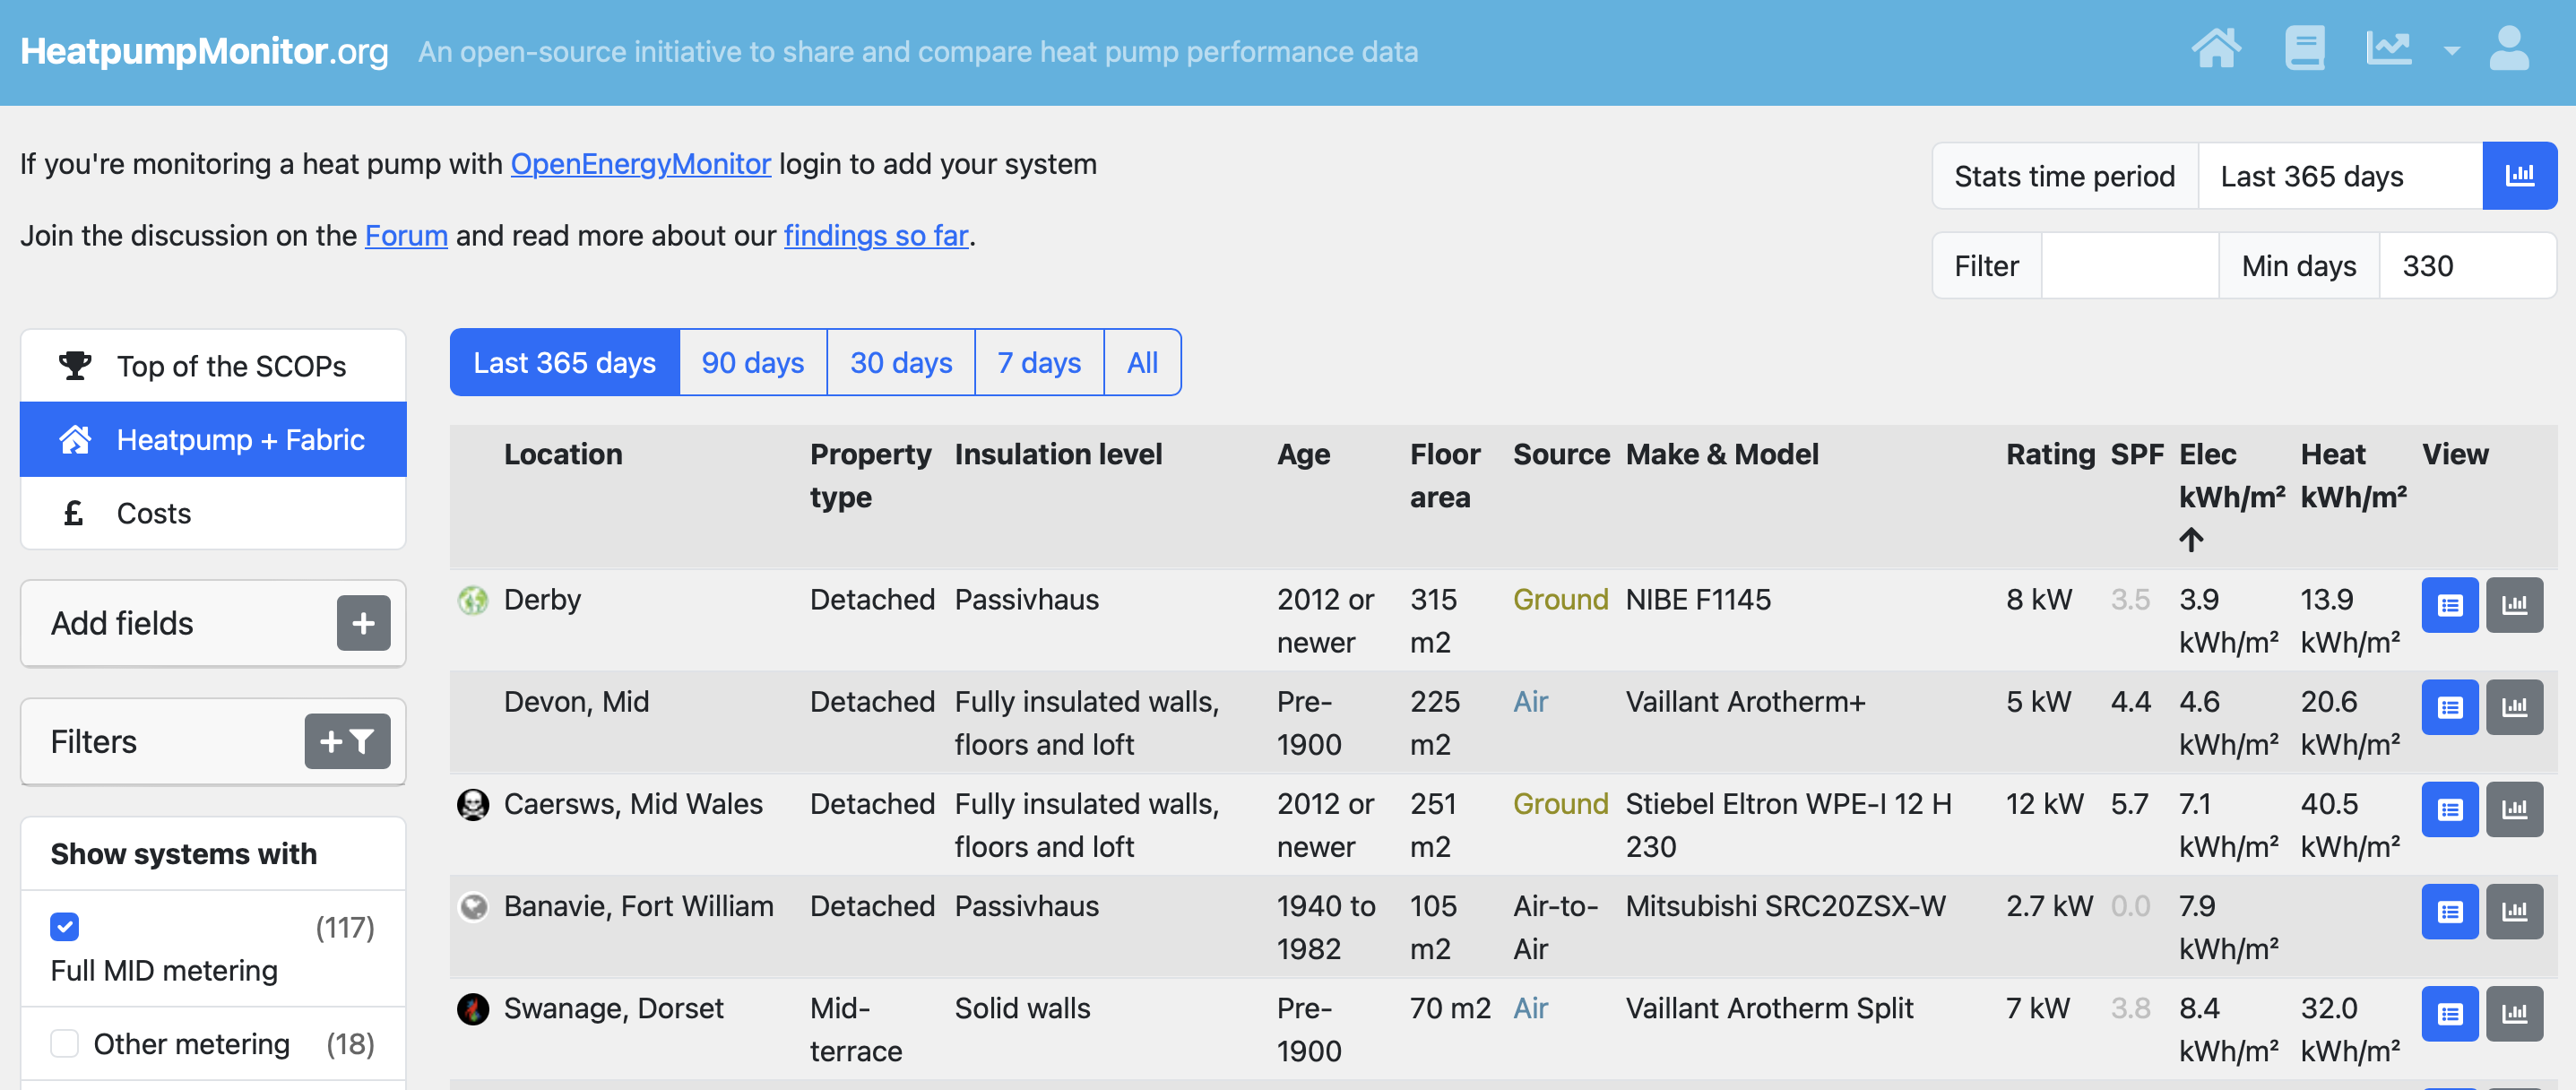Viewport: 2576px width, 1090px height.
Task: Select Heatpump + Fabric menu item
Action: click(x=213, y=439)
